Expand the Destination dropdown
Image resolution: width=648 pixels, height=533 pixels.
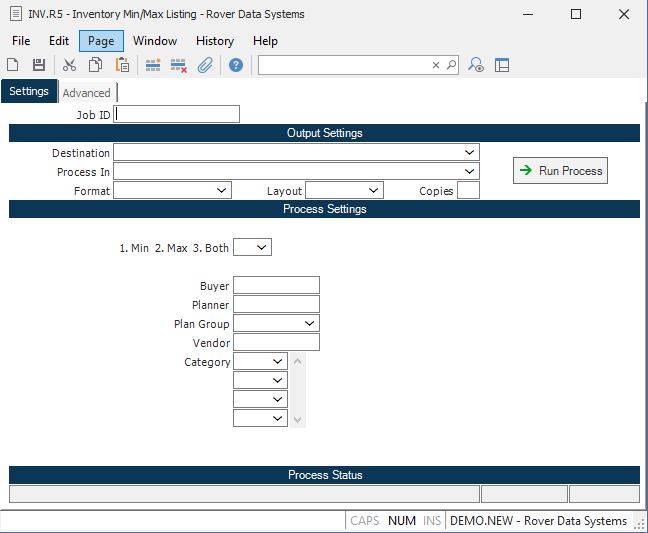pyautogui.click(x=470, y=153)
